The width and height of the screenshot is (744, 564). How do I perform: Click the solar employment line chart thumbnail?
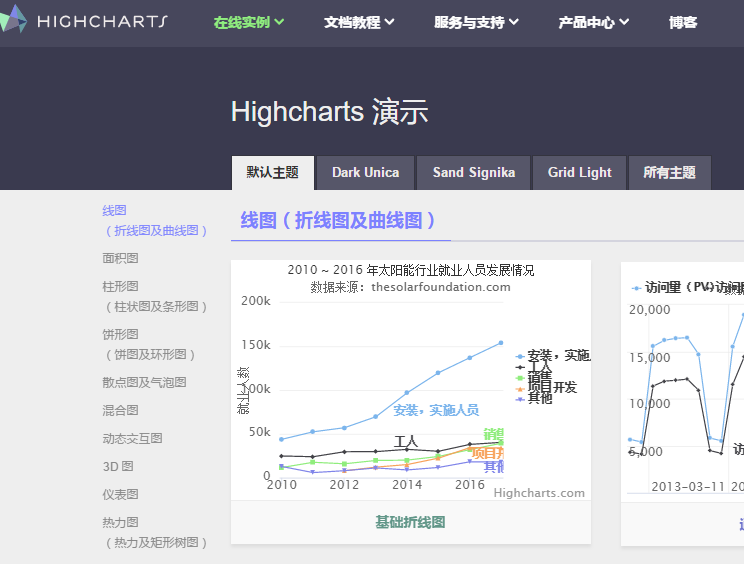[411, 380]
